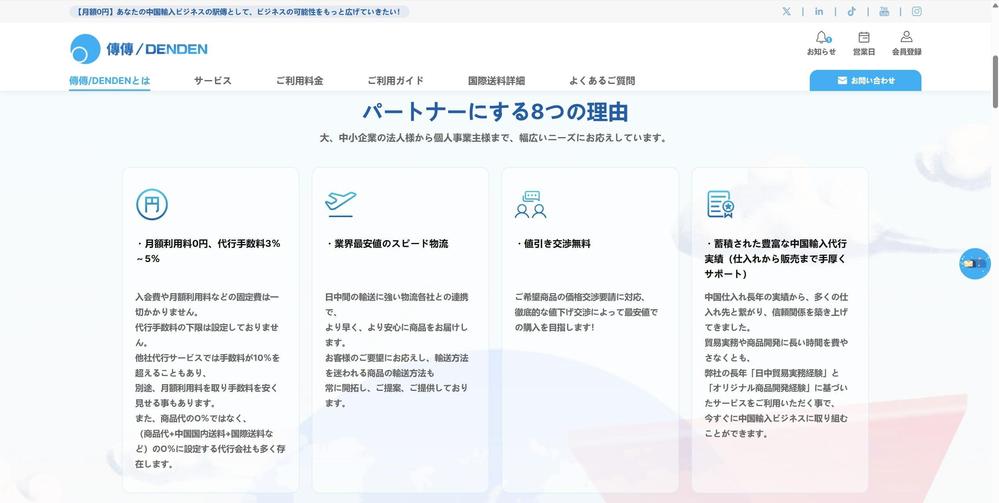The image size is (999, 503).
Task: Click the 傳傳/DENDEN brand name text
Action: pyautogui.click(x=157, y=49)
